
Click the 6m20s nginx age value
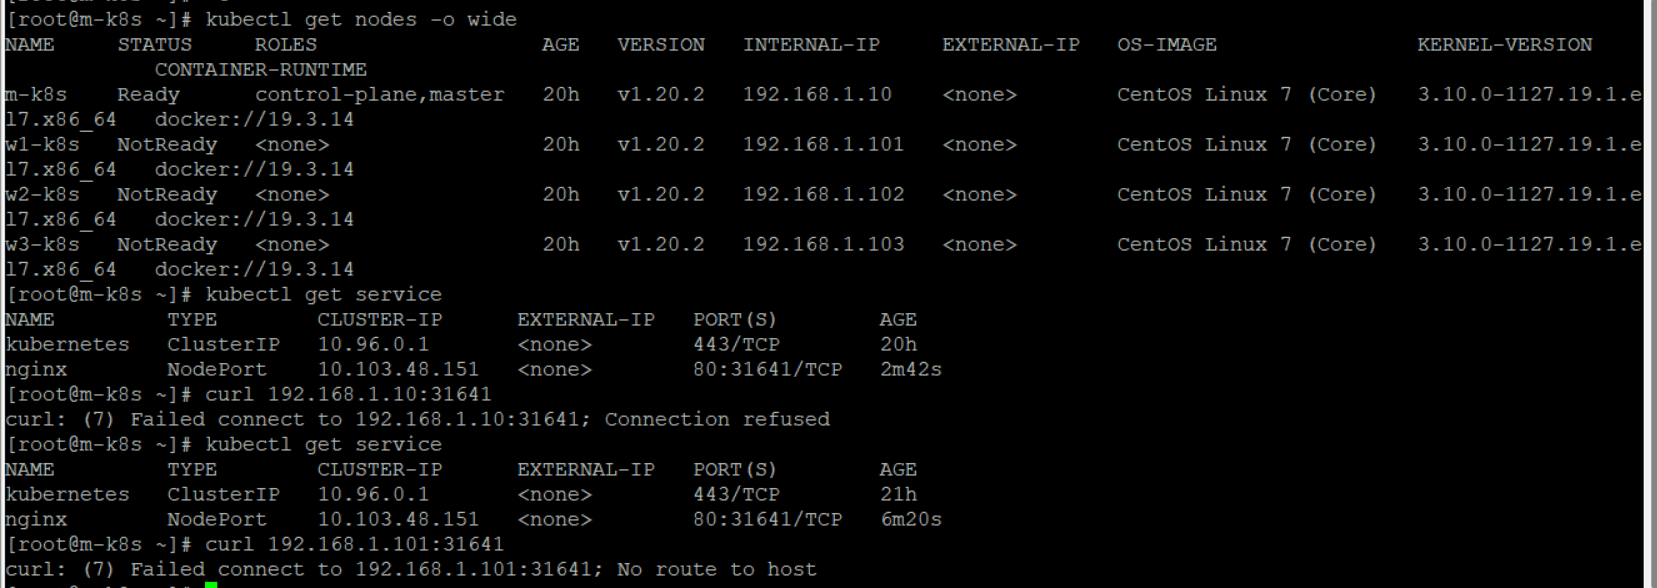pyautogui.click(x=911, y=519)
